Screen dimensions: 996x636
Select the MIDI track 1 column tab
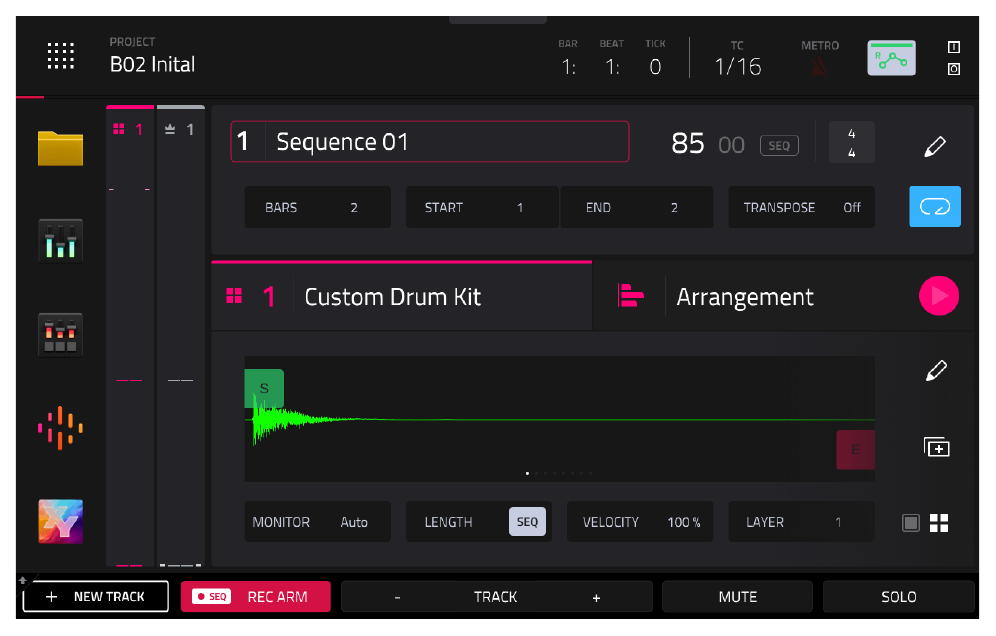pos(181,129)
